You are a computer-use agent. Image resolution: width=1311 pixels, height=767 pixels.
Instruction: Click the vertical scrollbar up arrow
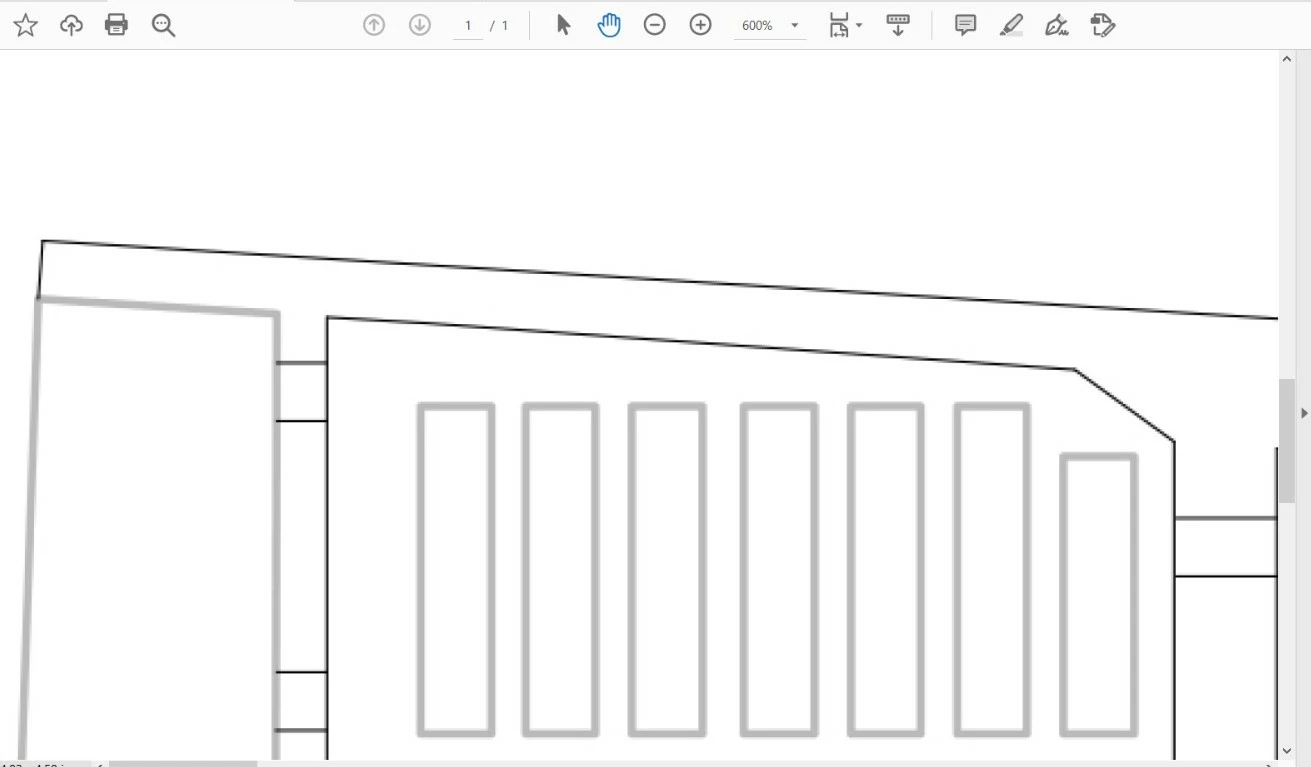coord(1287,59)
